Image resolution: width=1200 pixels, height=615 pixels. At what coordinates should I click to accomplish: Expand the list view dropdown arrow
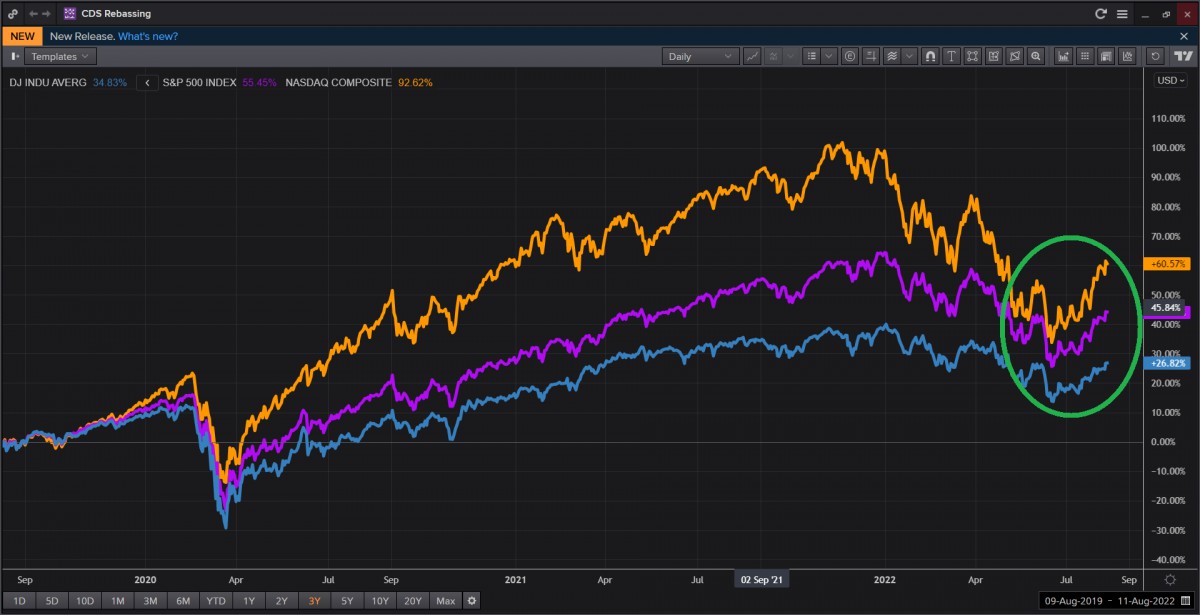(828, 57)
